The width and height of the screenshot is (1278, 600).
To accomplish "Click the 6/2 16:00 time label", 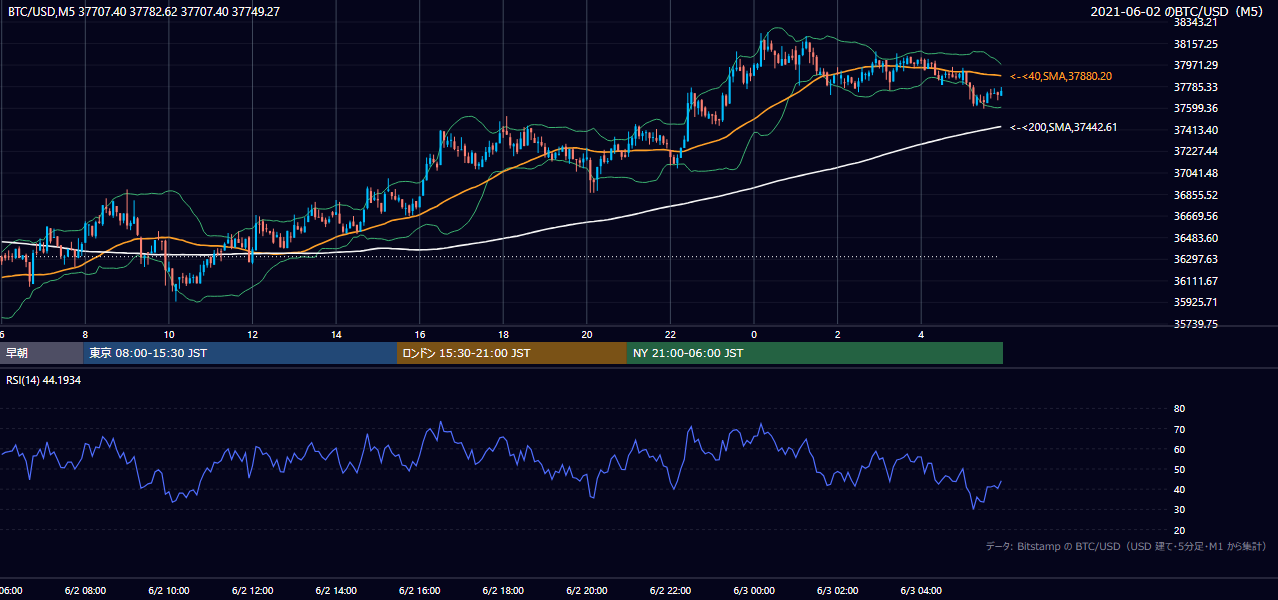I will click(x=420, y=591).
